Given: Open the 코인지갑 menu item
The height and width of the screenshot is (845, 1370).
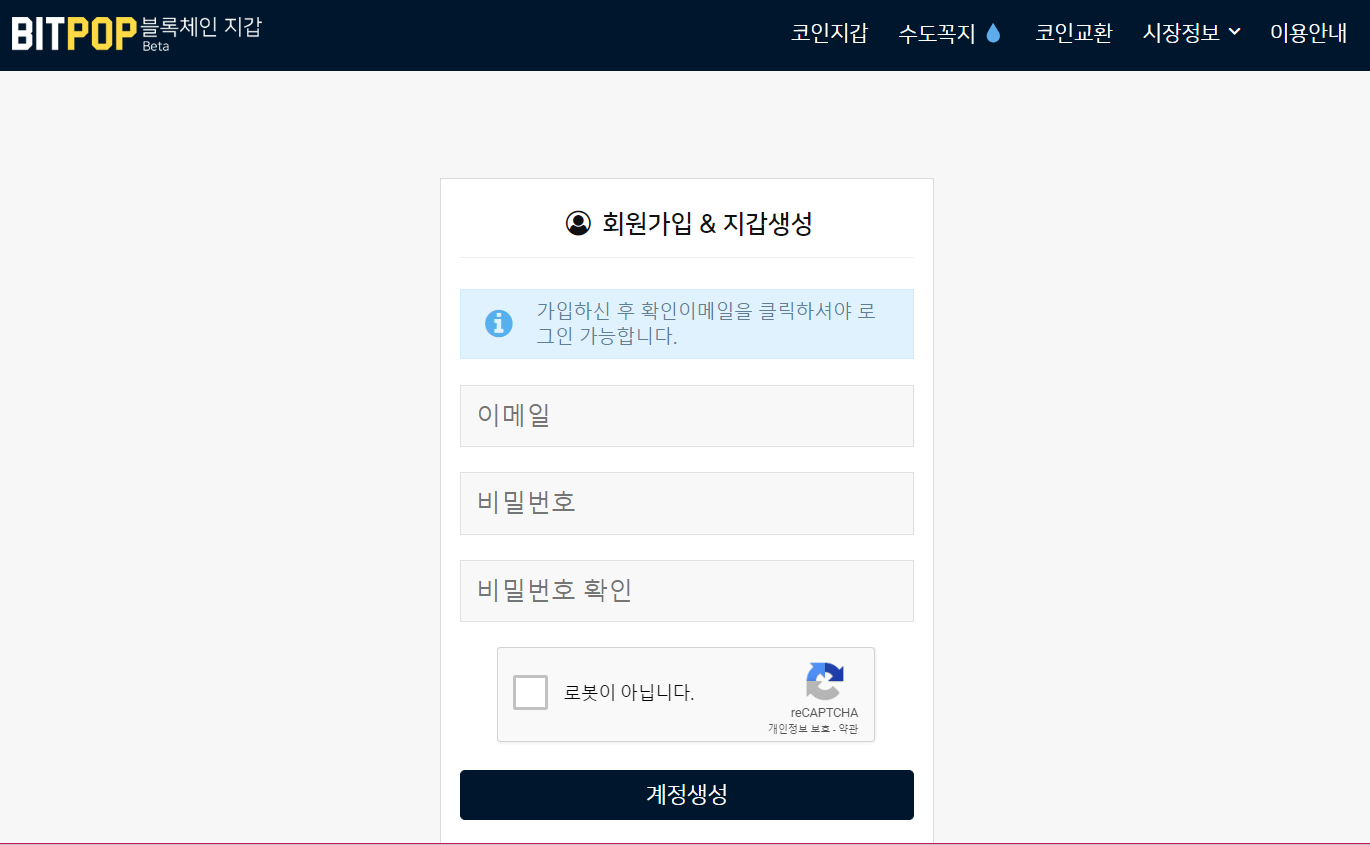Looking at the screenshot, I should 829,32.
